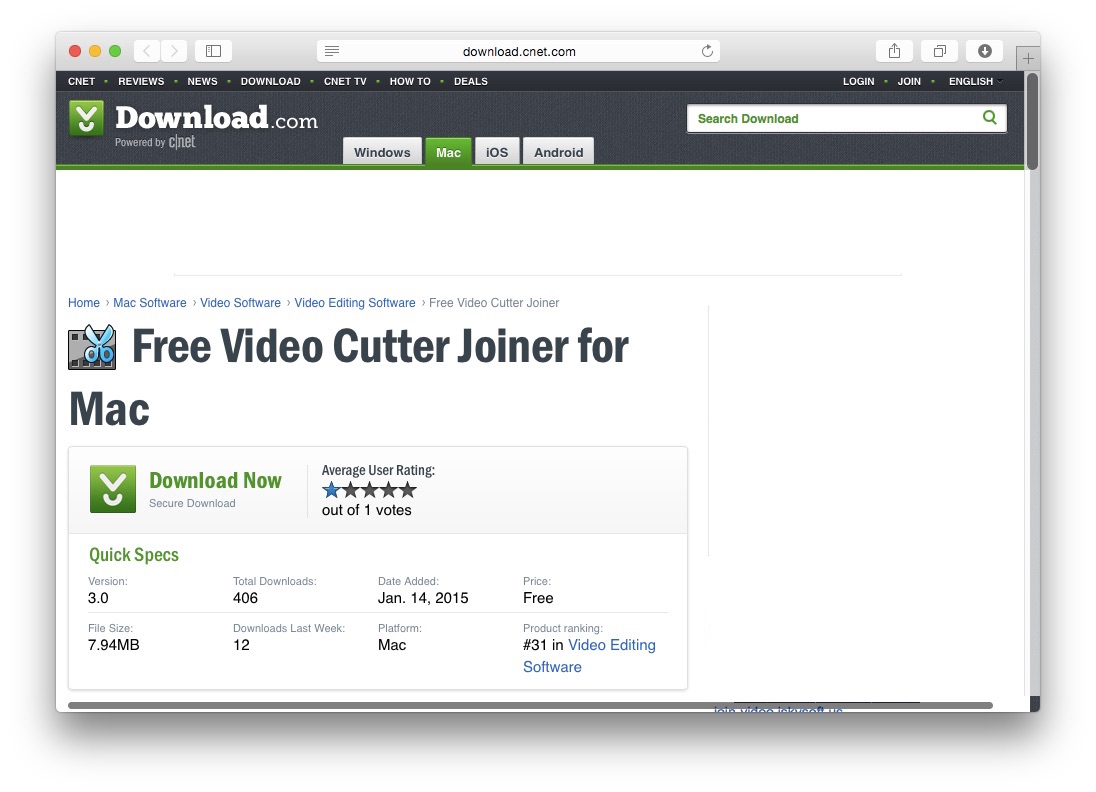Screen dimensions: 1096x792
Task: Open the DEALS menu item
Action: (x=470, y=81)
